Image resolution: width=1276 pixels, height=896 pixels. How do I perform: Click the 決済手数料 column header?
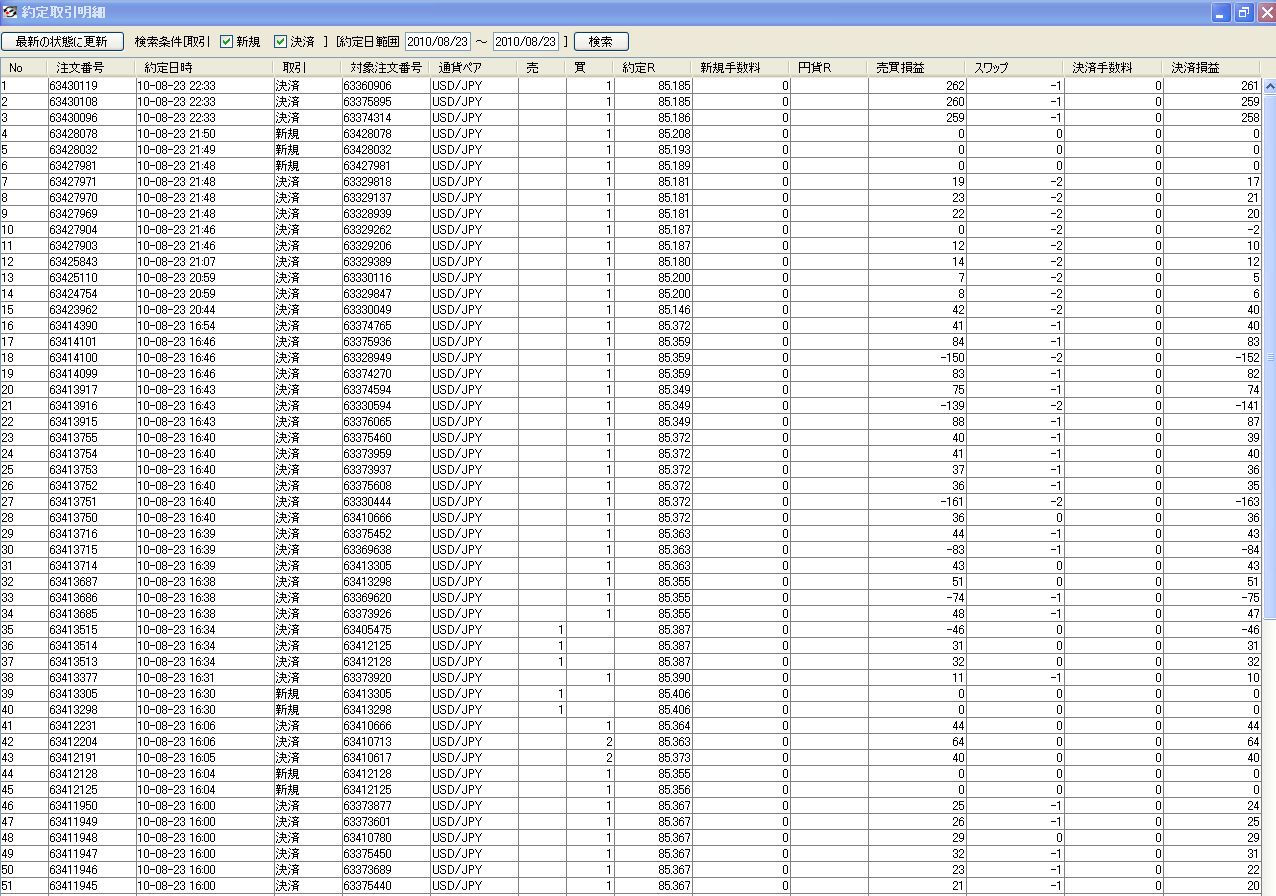(x=1113, y=68)
